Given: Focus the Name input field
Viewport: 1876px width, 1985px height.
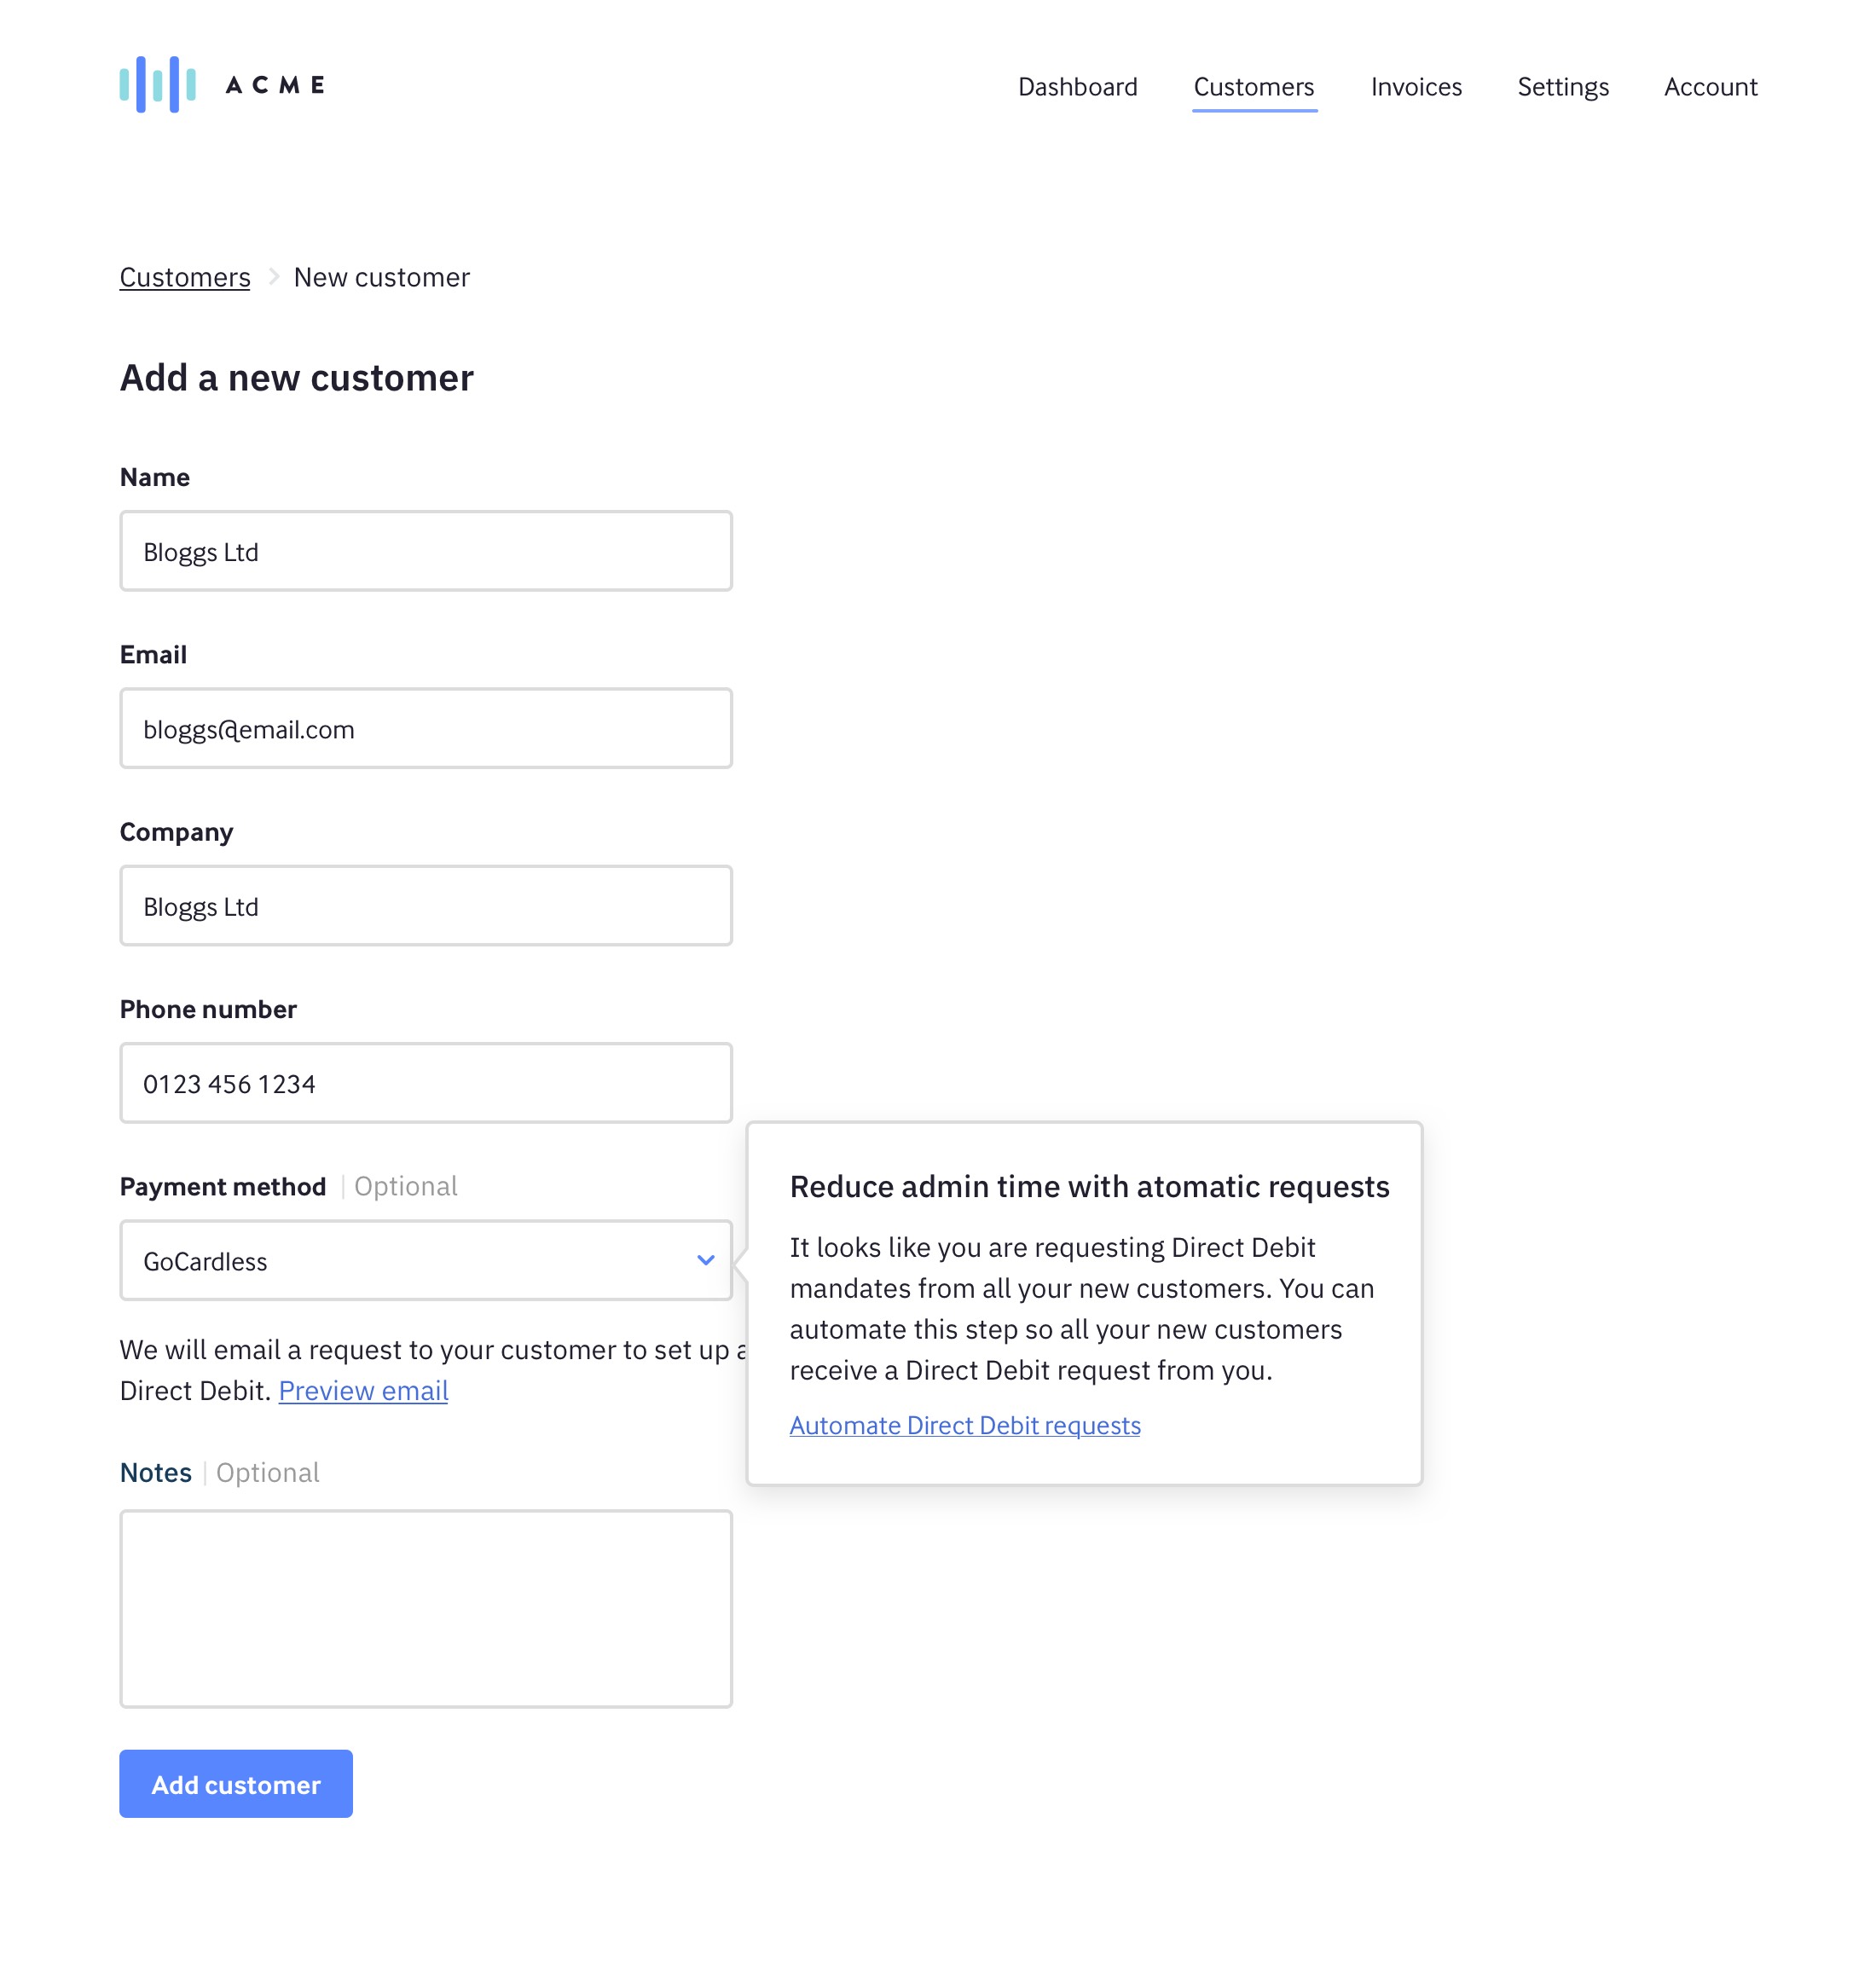Looking at the screenshot, I should 426,551.
